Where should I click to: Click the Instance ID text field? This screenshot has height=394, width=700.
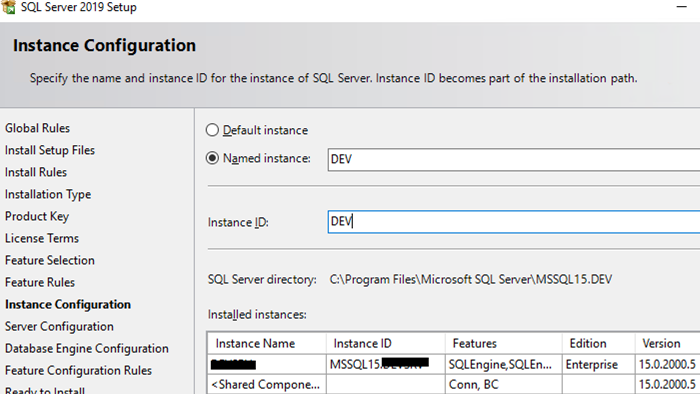point(513,222)
